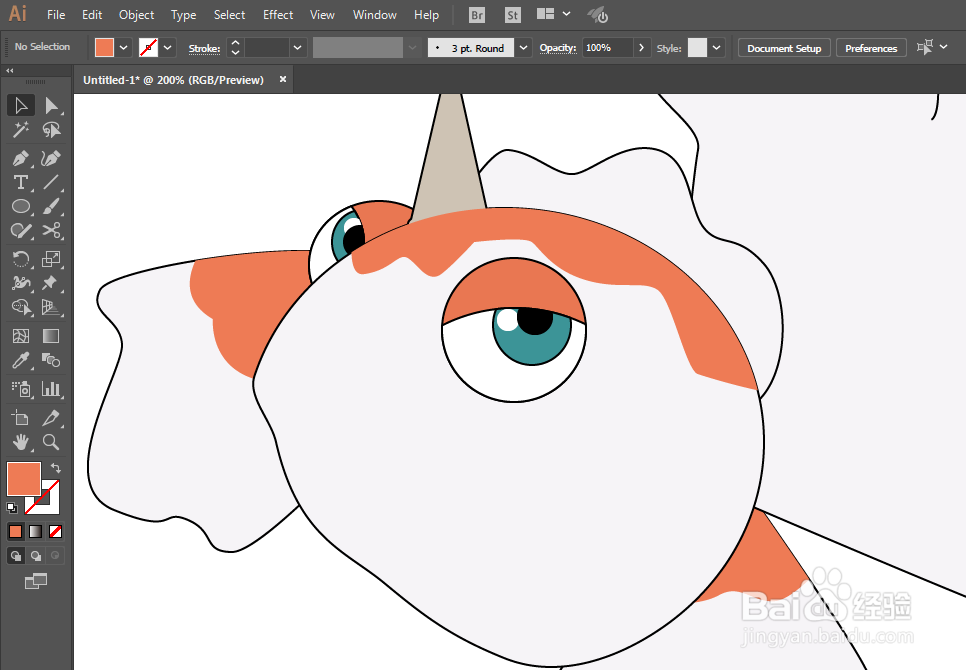Select the Scissors tool
This screenshot has height=670, width=966.
click(x=51, y=230)
